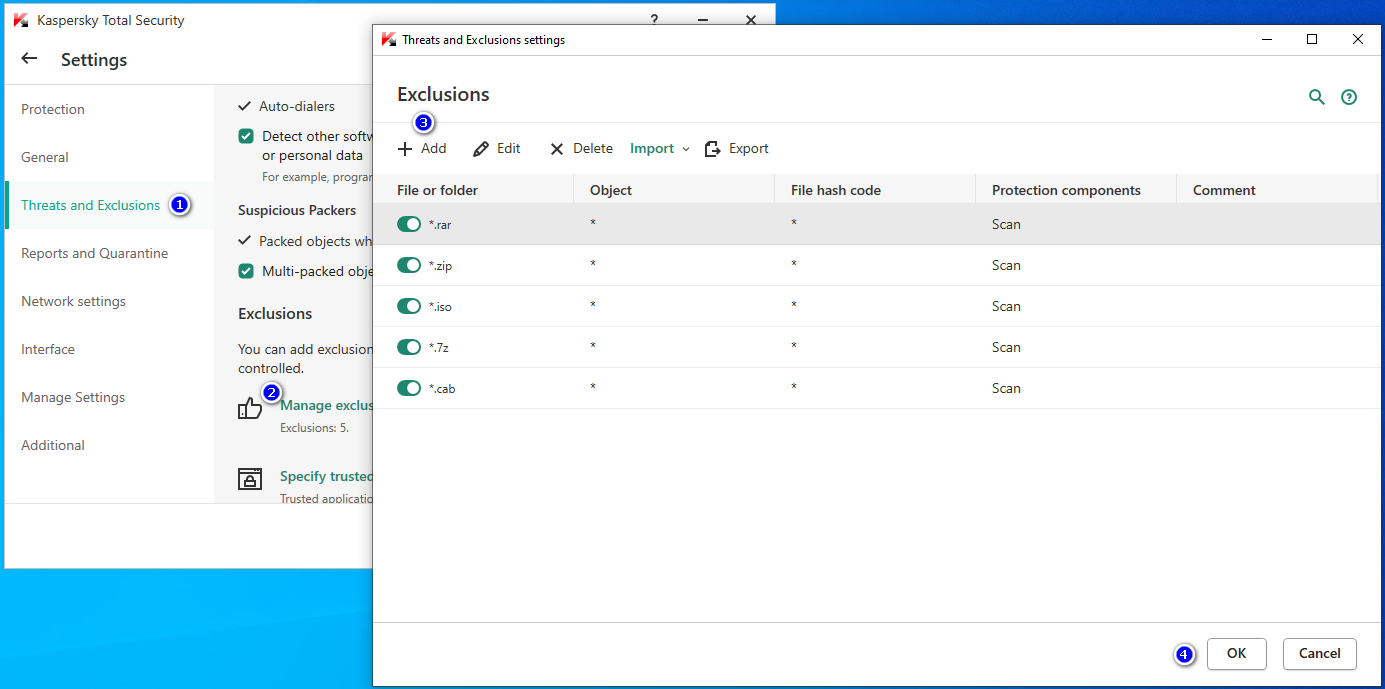Toggle off the *.iso exclusion
The width and height of the screenshot is (1385, 689).
click(409, 306)
